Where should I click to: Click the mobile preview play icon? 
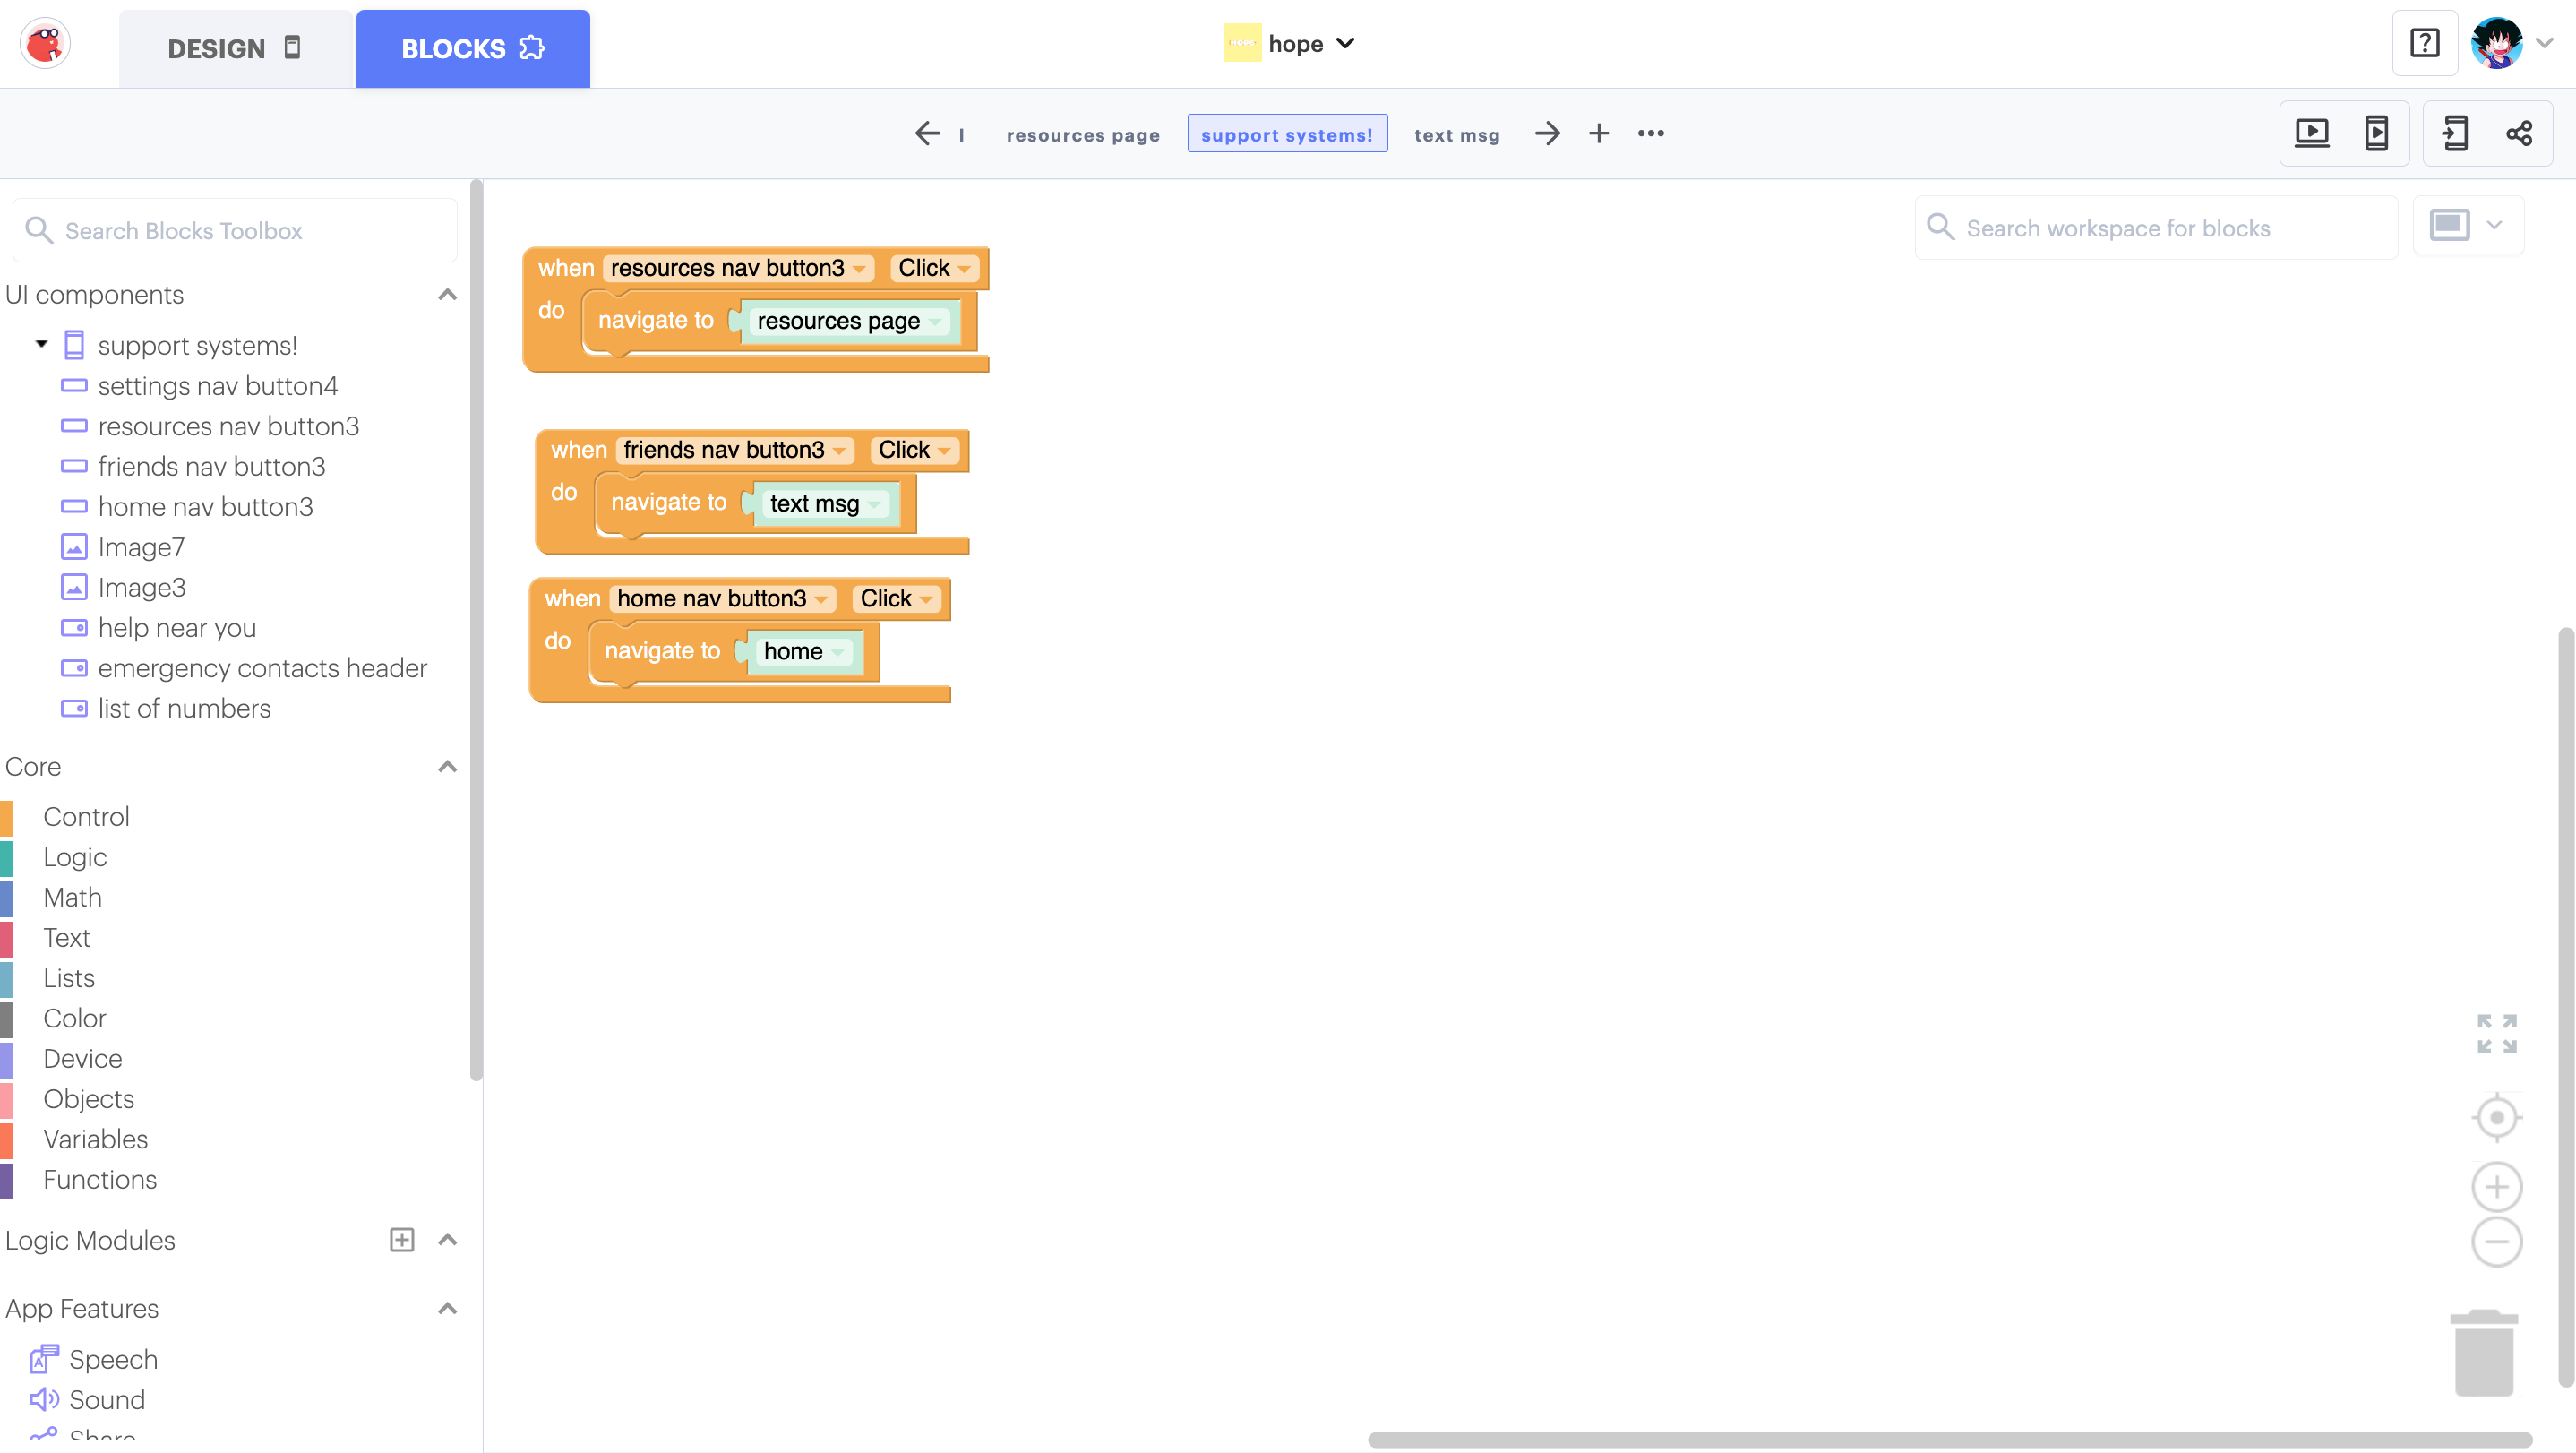[2376, 133]
